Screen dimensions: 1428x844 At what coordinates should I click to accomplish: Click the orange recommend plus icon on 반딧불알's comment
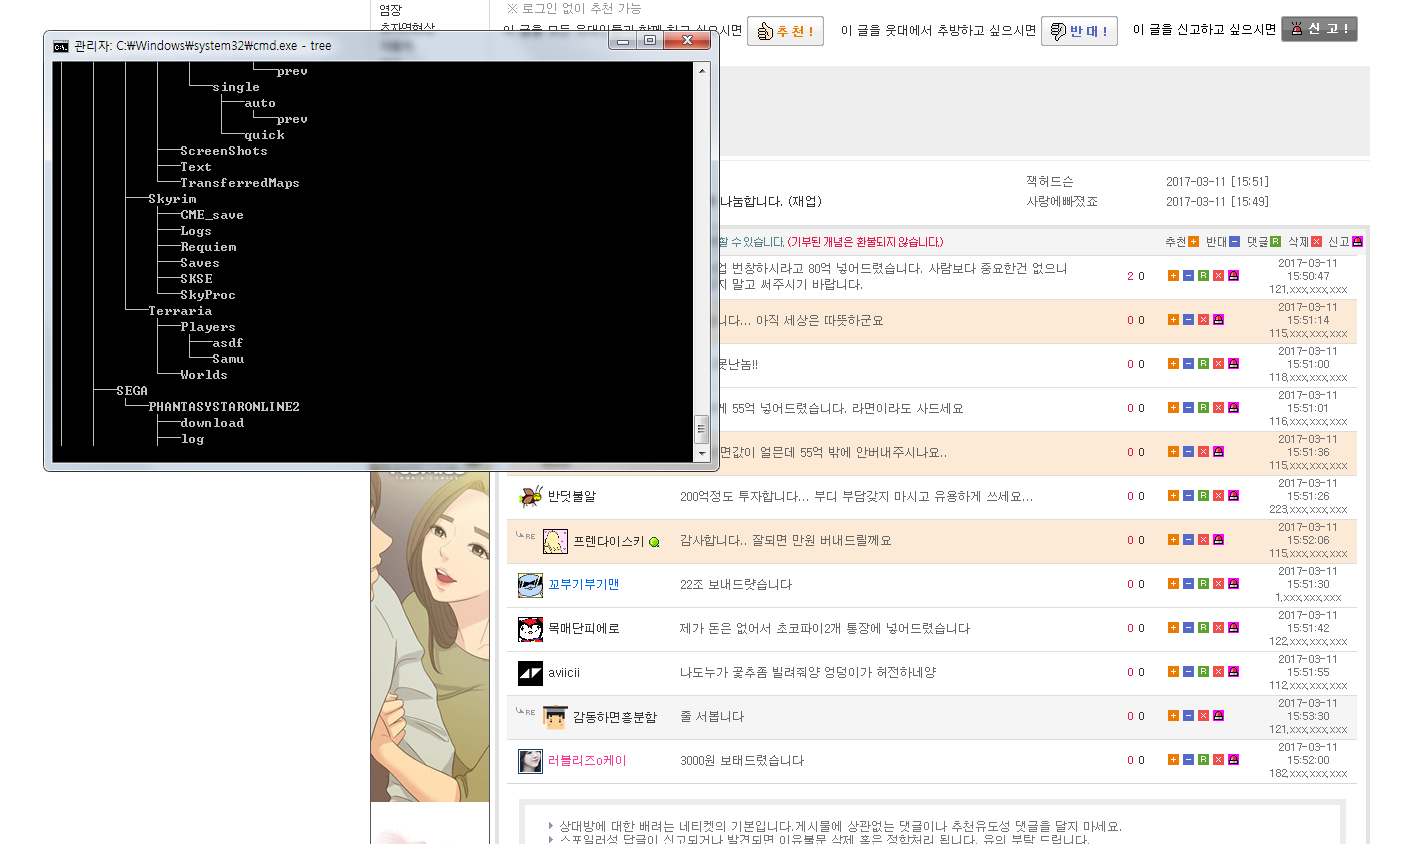coord(1173,496)
